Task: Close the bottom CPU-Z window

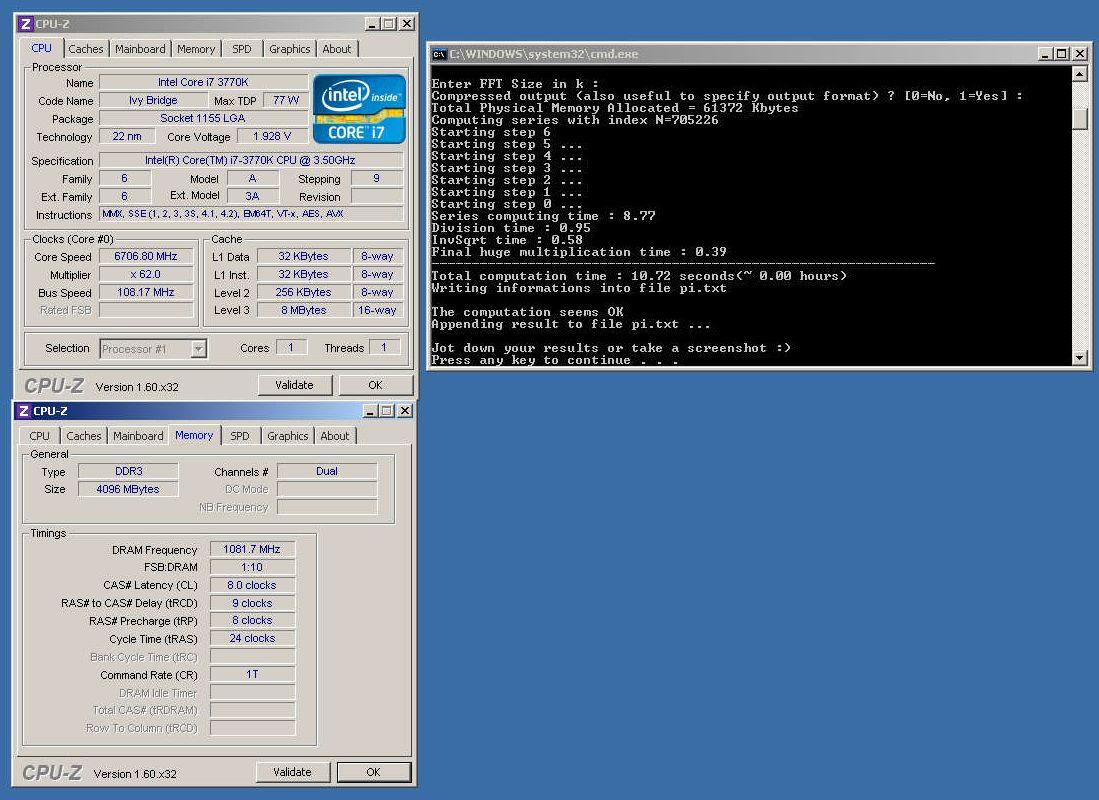Action: (405, 411)
